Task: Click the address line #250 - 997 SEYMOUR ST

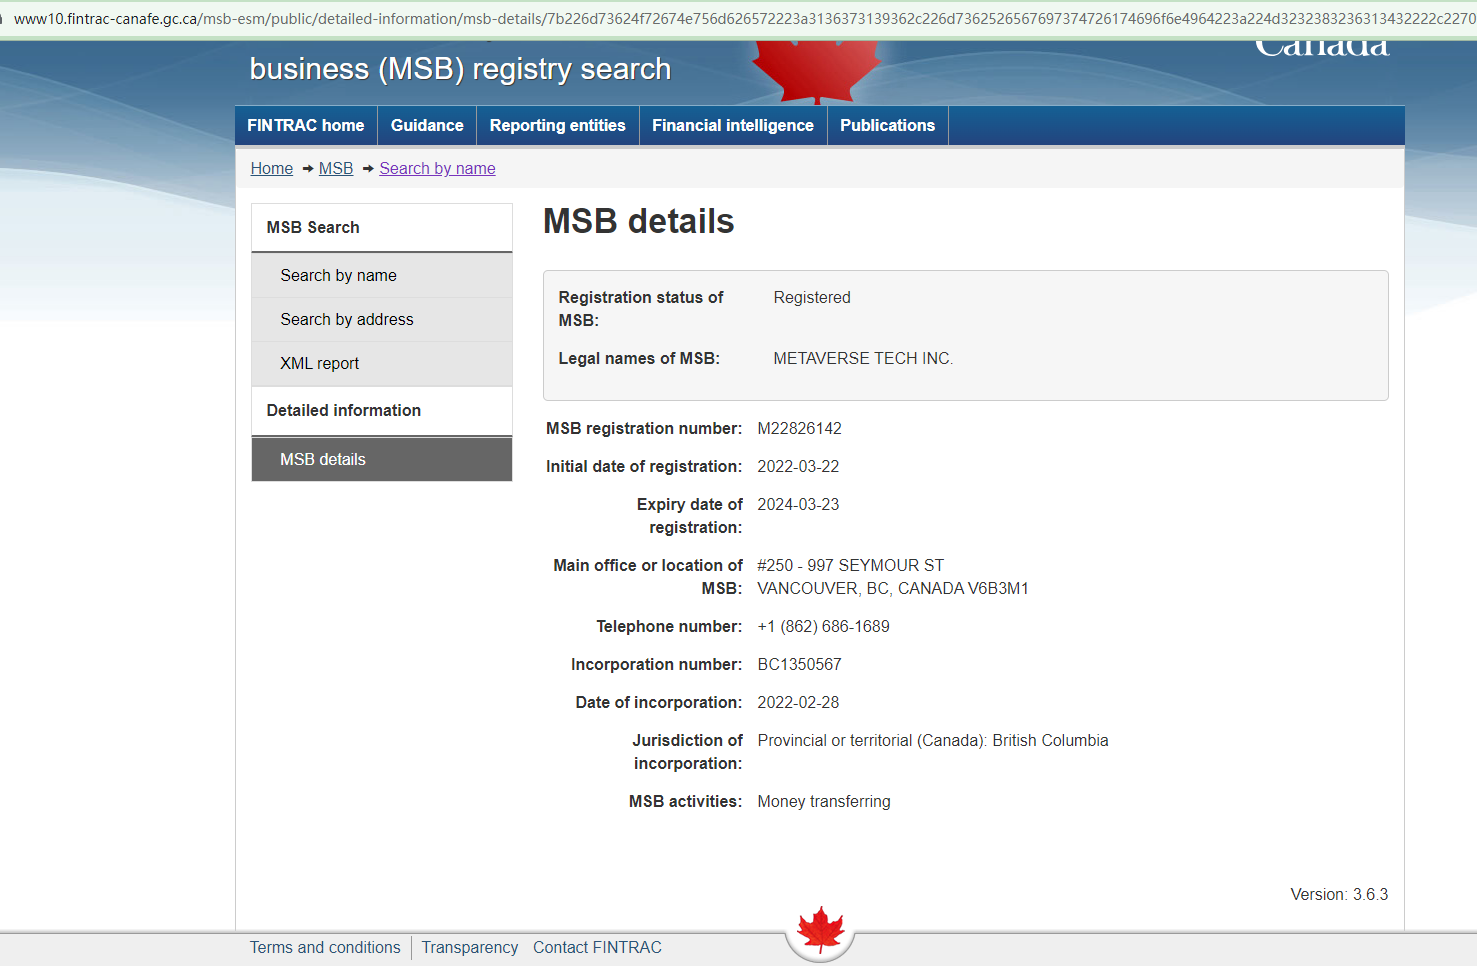Action: point(850,566)
